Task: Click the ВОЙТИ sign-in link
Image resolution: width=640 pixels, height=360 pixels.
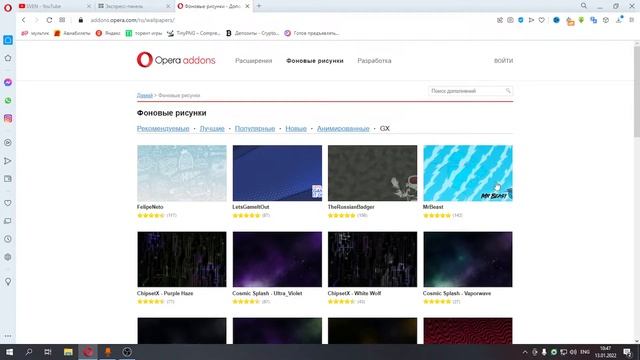Action: click(503, 60)
